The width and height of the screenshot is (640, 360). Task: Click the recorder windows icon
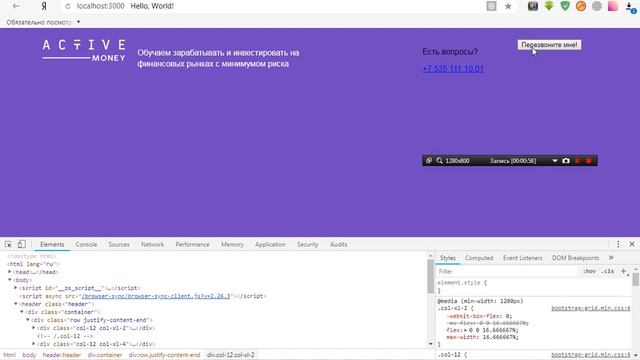429,160
